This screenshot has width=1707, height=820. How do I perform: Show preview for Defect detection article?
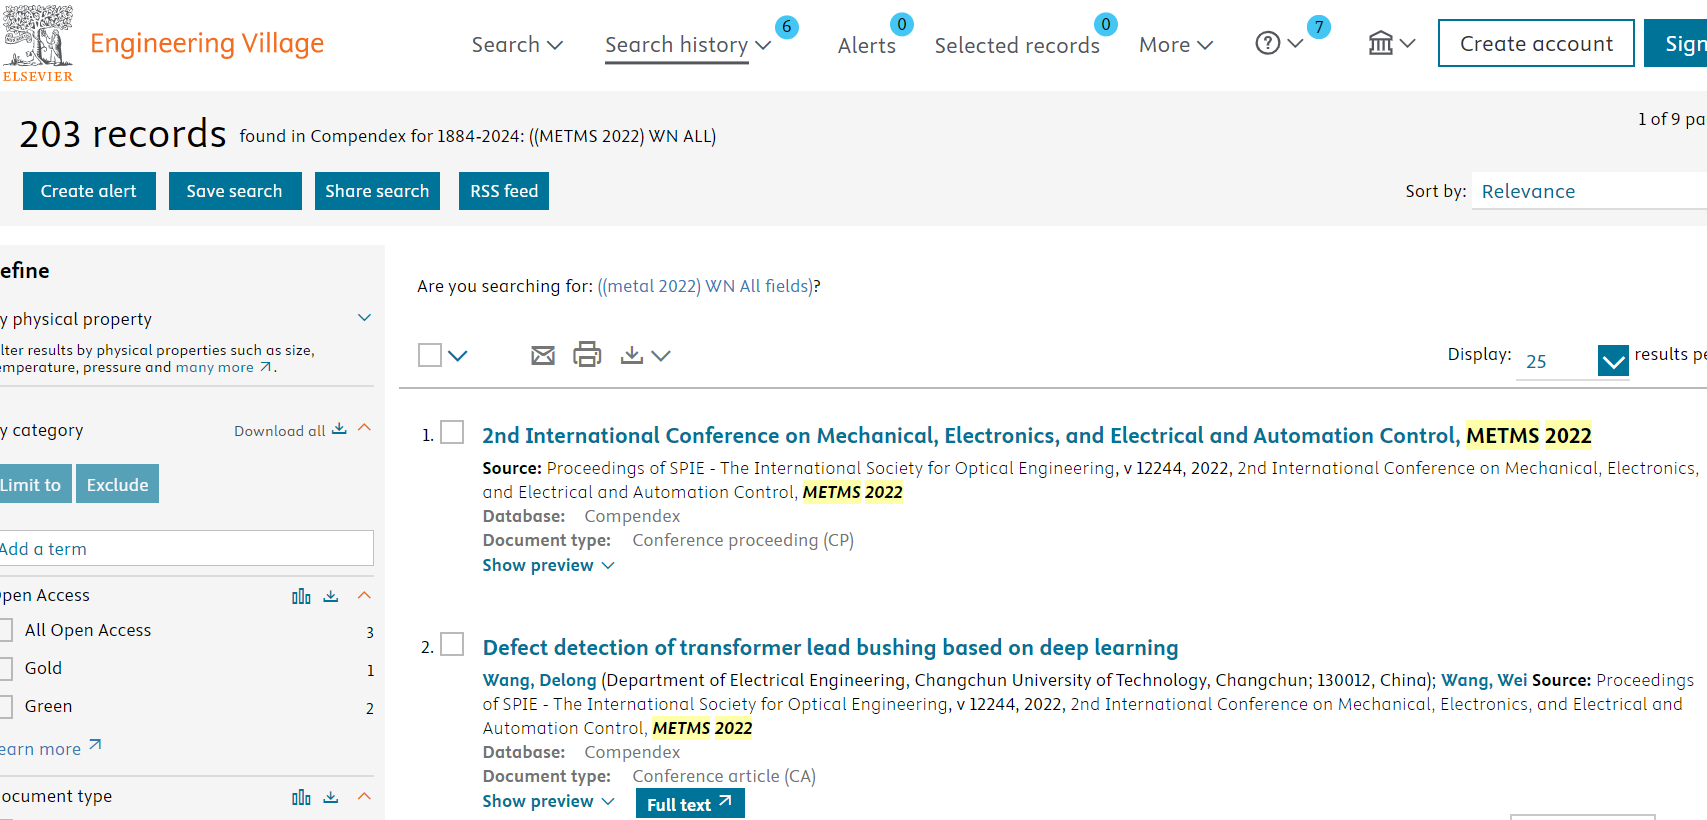coord(548,801)
